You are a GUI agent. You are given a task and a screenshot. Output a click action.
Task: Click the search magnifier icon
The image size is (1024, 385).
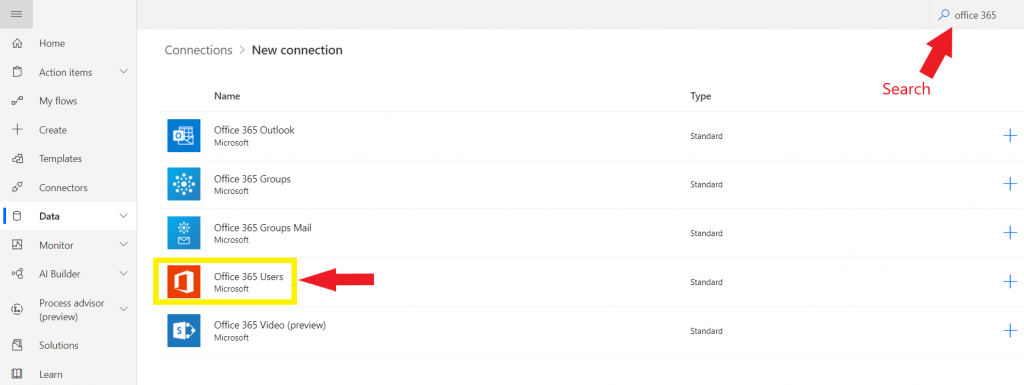point(944,14)
